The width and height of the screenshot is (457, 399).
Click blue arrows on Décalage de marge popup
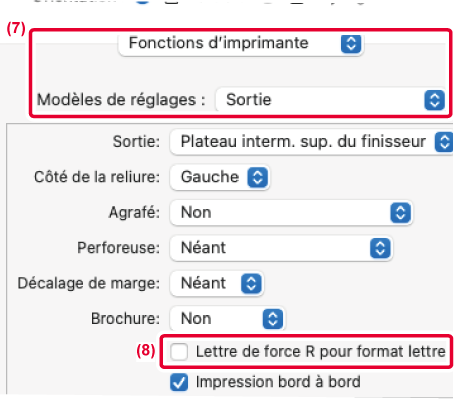pyautogui.click(x=251, y=283)
